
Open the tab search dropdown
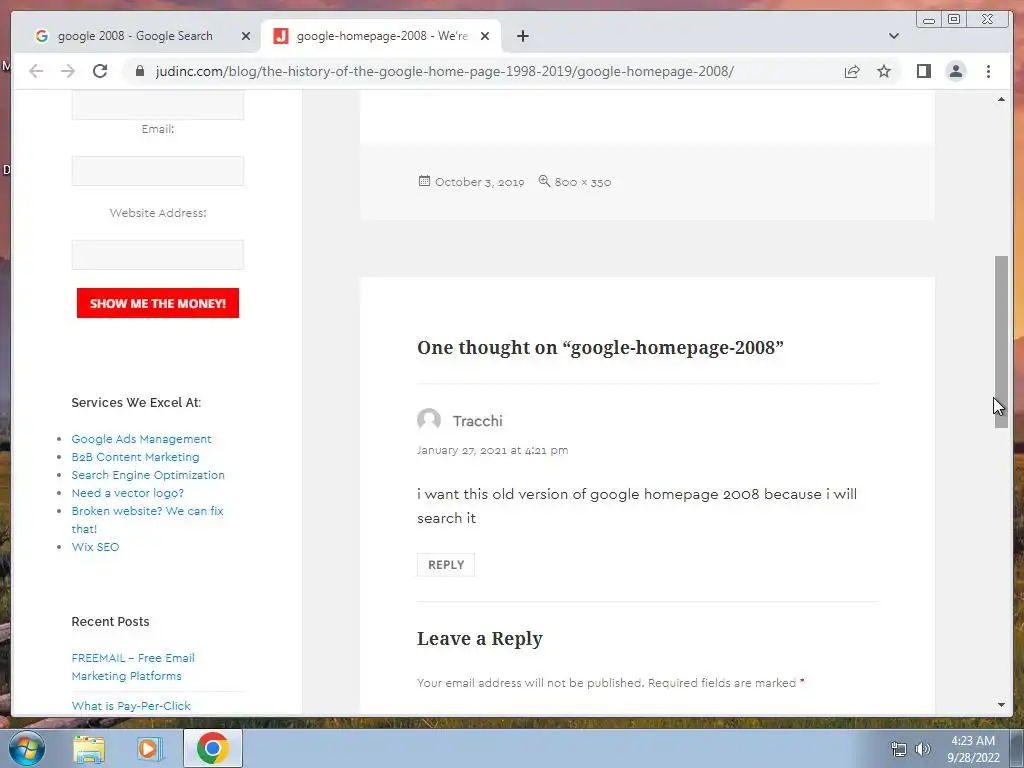click(x=894, y=36)
